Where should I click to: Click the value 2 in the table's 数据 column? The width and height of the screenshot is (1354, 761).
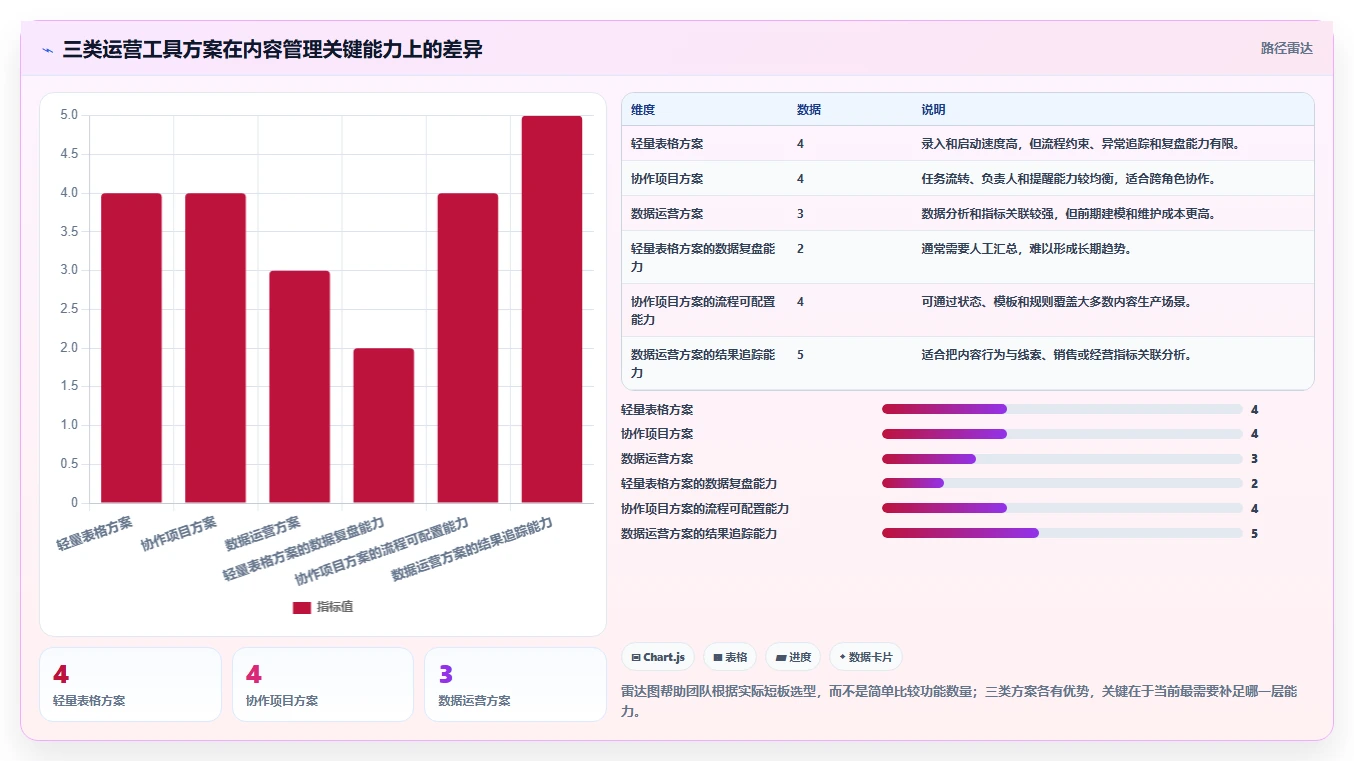[800, 249]
